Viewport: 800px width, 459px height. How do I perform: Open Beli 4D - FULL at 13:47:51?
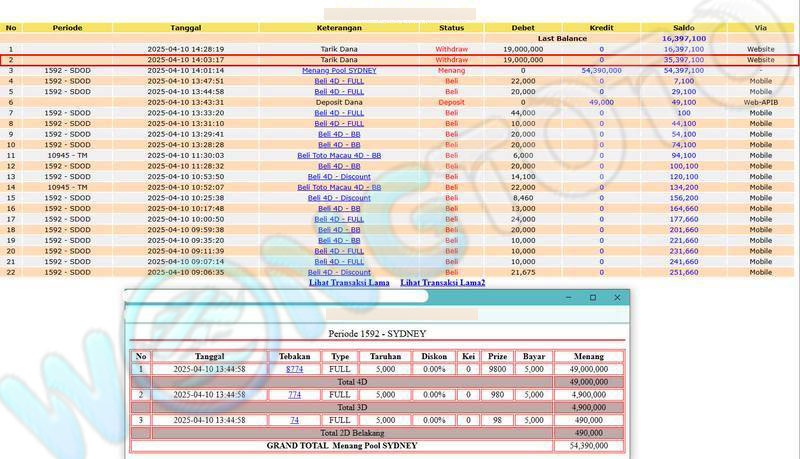pos(339,81)
